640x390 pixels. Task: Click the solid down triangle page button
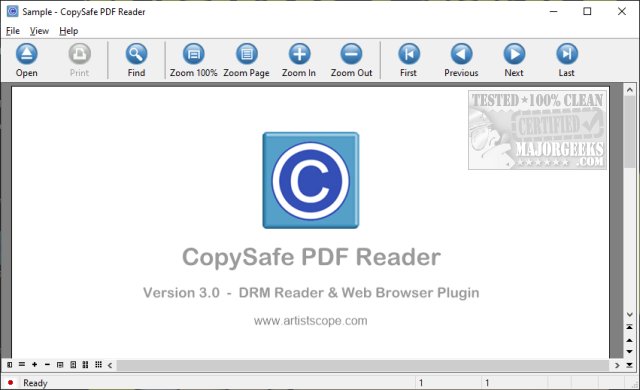pos(629,352)
